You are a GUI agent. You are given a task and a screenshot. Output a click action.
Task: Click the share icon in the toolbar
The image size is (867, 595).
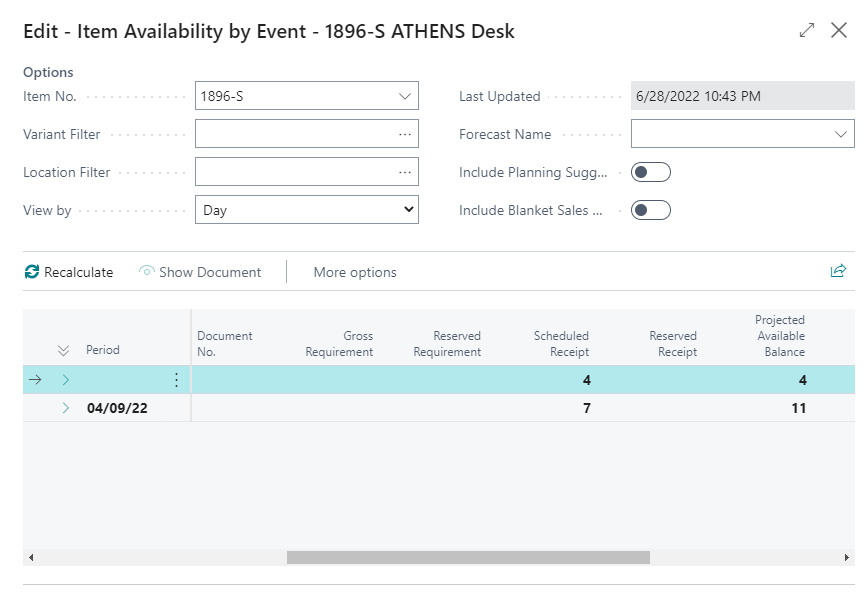pyautogui.click(x=838, y=270)
